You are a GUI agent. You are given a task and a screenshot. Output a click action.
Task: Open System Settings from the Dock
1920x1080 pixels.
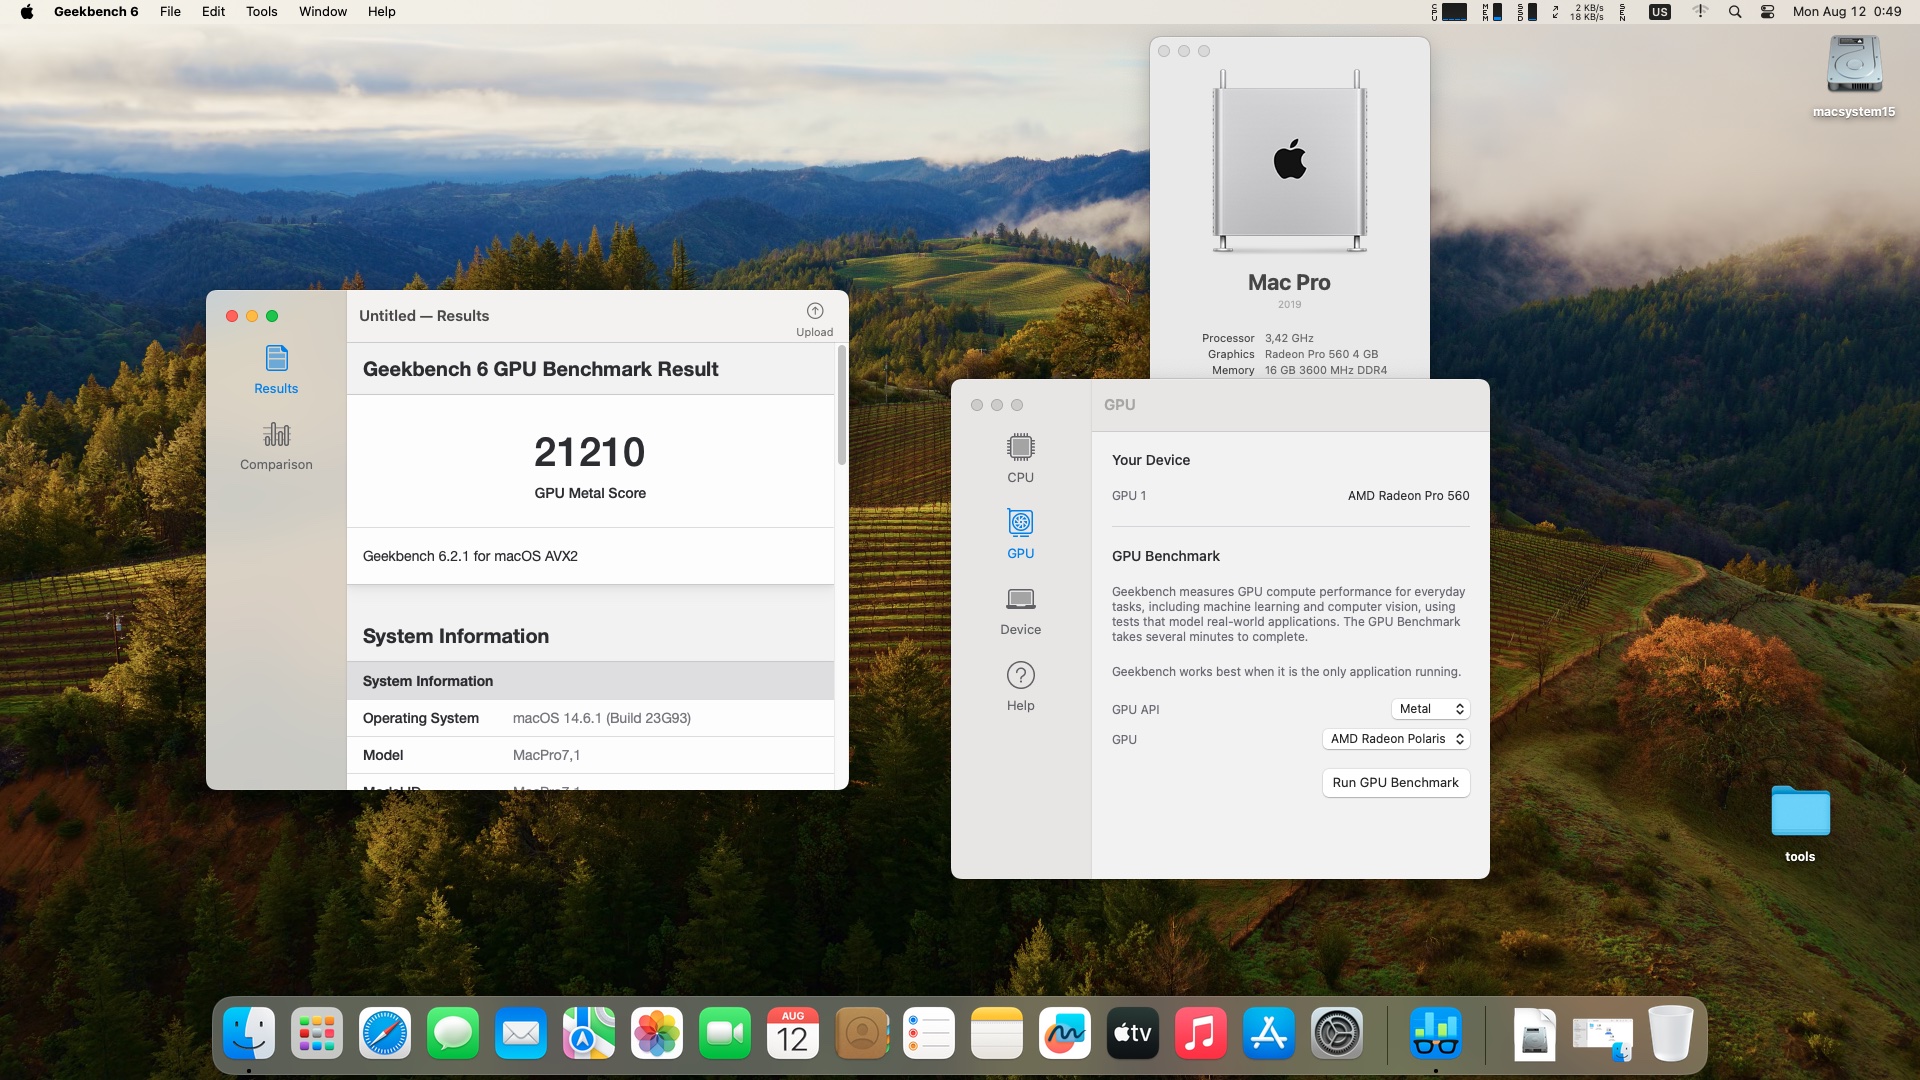click(1337, 1034)
